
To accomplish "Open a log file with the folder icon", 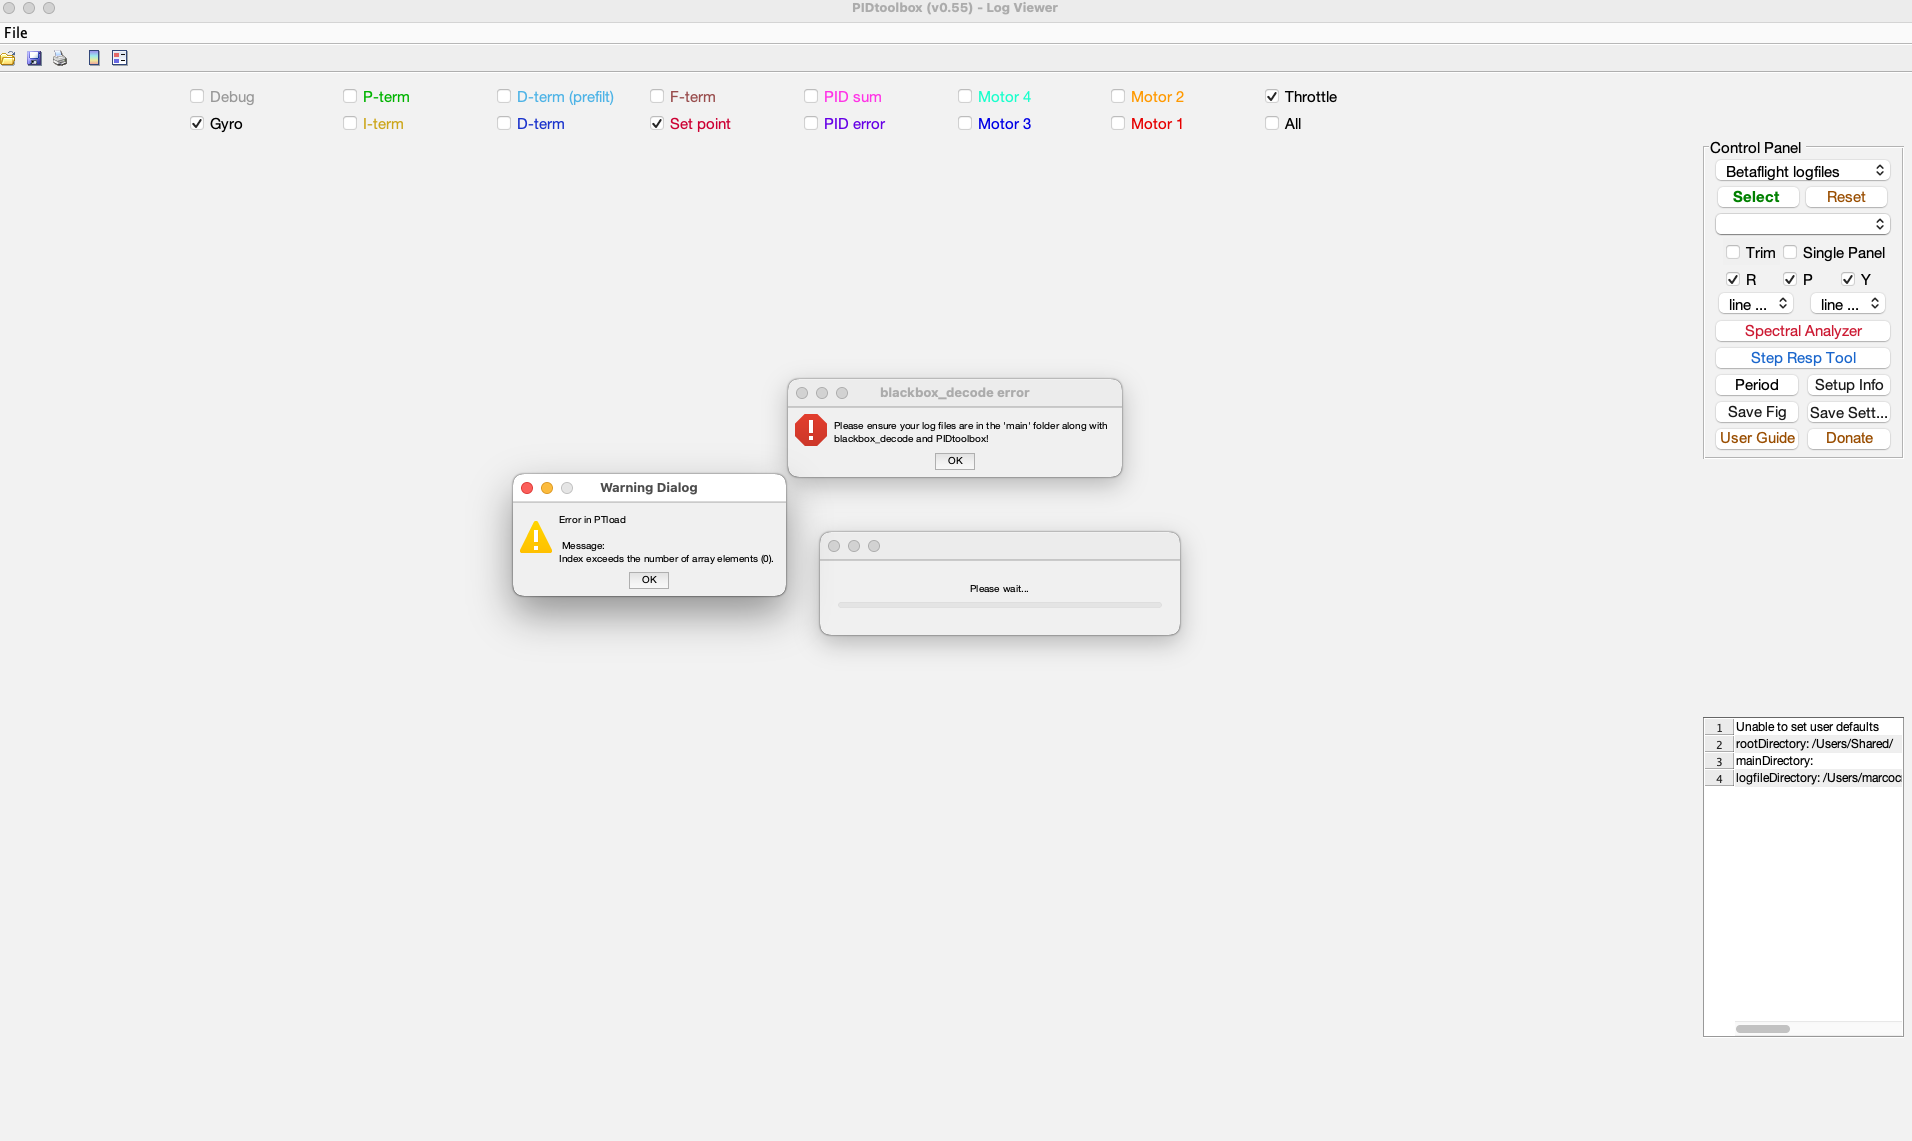I will 9,58.
